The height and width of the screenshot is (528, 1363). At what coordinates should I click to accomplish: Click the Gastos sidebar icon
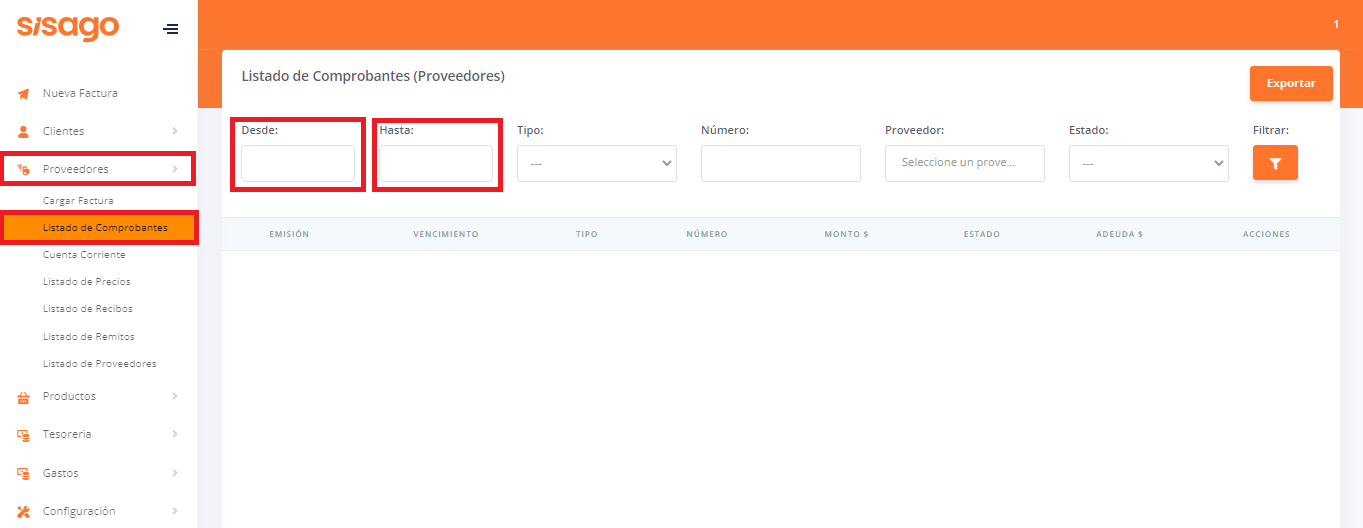pos(24,473)
